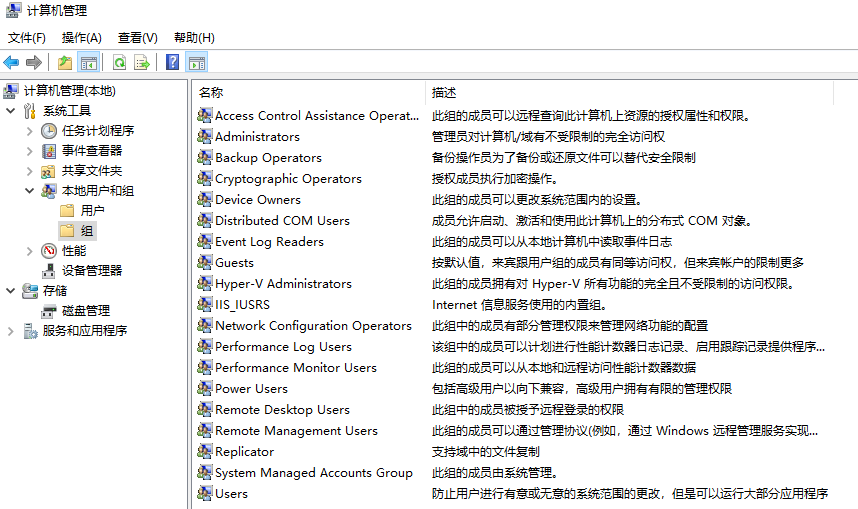Click the 系统工具 tools icon
Viewport: 858px width, 509px height.
pyautogui.click(x=30, y=111)
